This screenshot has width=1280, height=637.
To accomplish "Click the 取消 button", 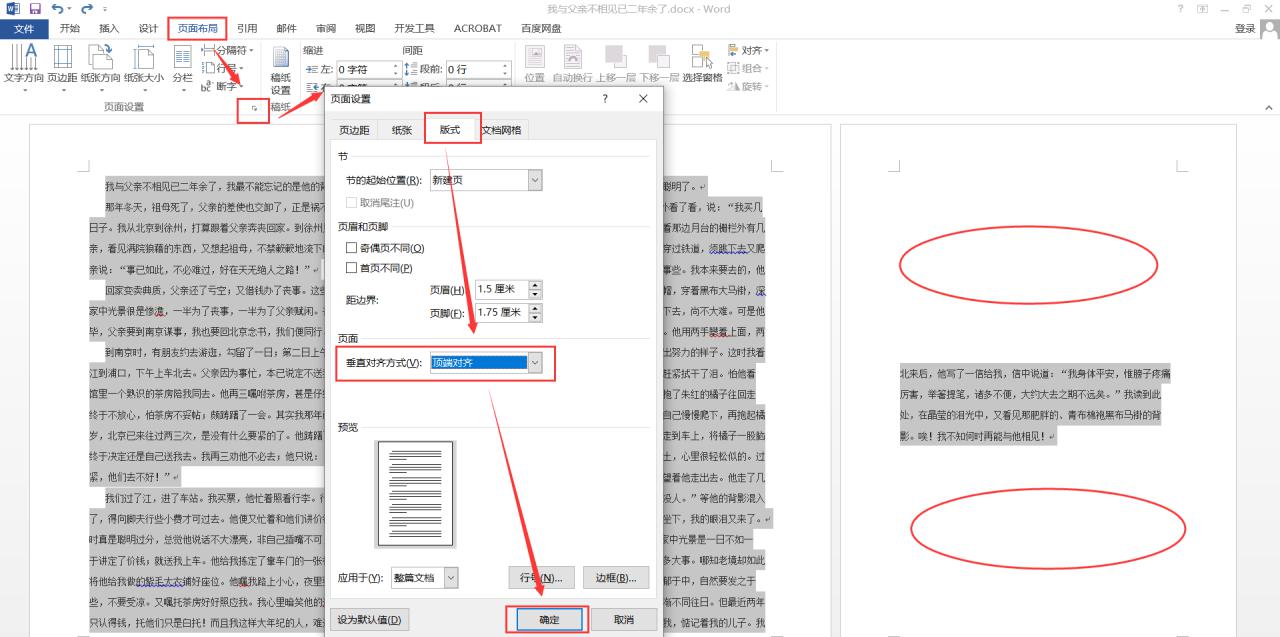I will click(x=623, y=620).
